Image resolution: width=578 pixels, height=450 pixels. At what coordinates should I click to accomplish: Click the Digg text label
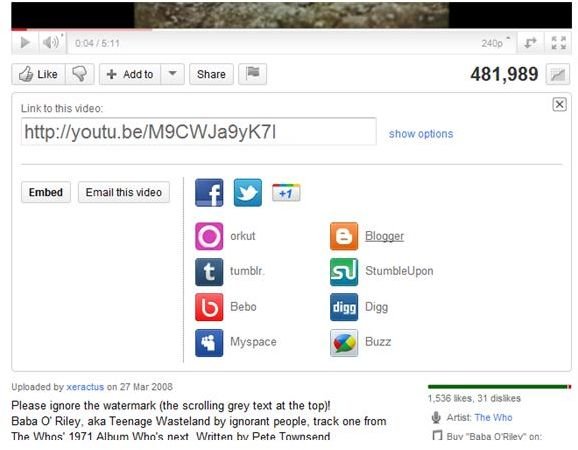376,307
